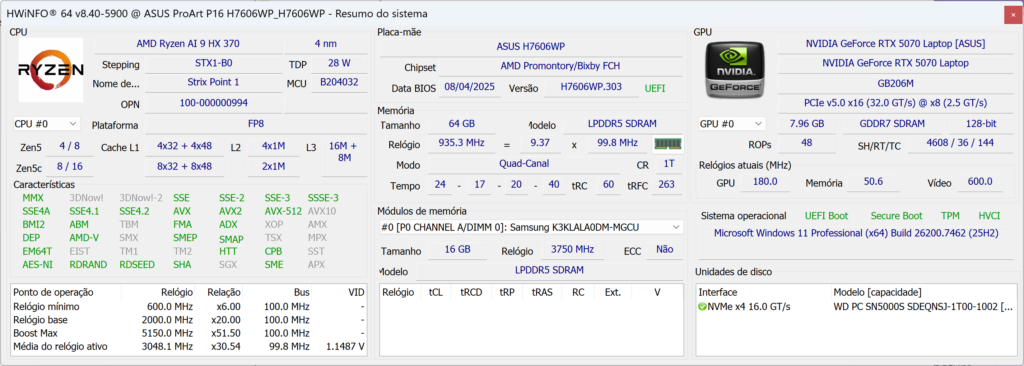Click the 4608 / 36 / 144 shader value
Viewport: 1024px width, 366px height.
(x=959, y=143)
